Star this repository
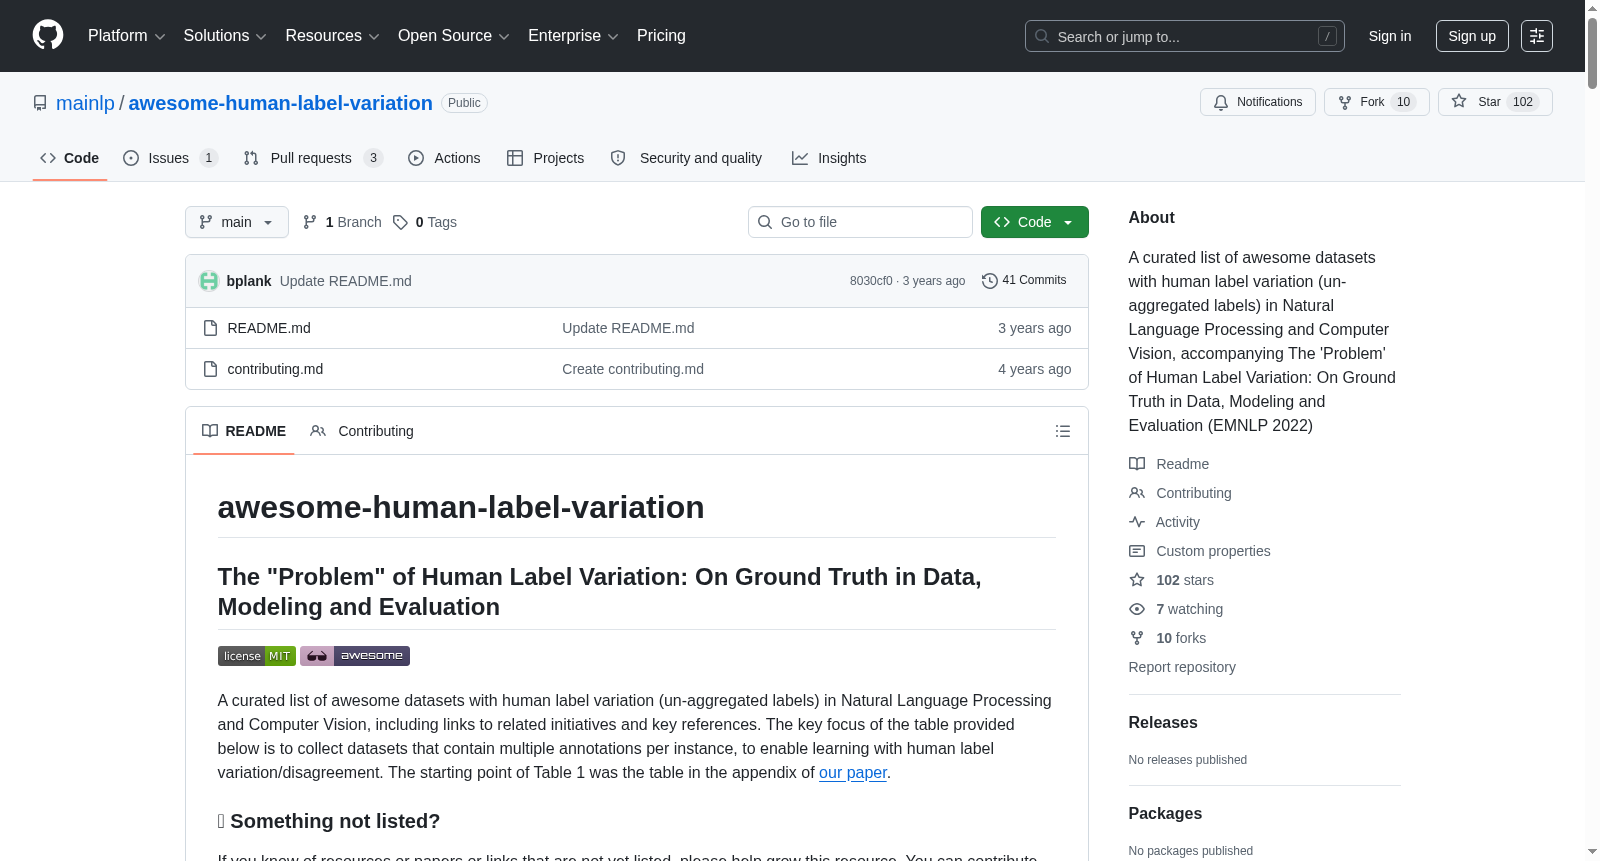The height and width of the screenshot is (861, 1600). point(1495,102)
